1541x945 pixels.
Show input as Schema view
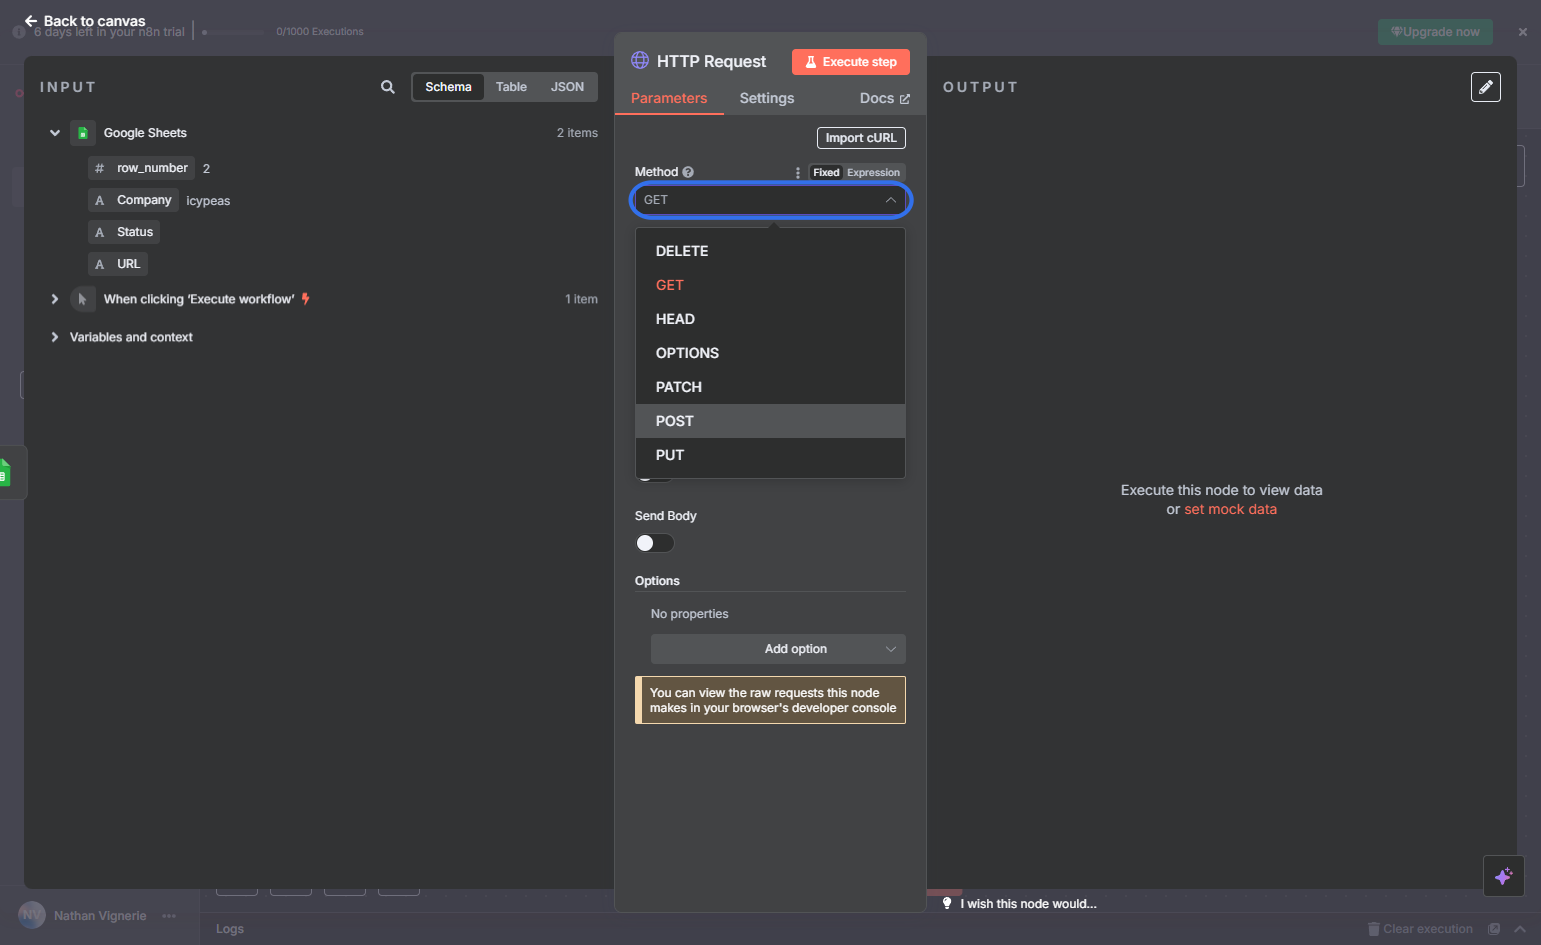(x=448, y=87)
